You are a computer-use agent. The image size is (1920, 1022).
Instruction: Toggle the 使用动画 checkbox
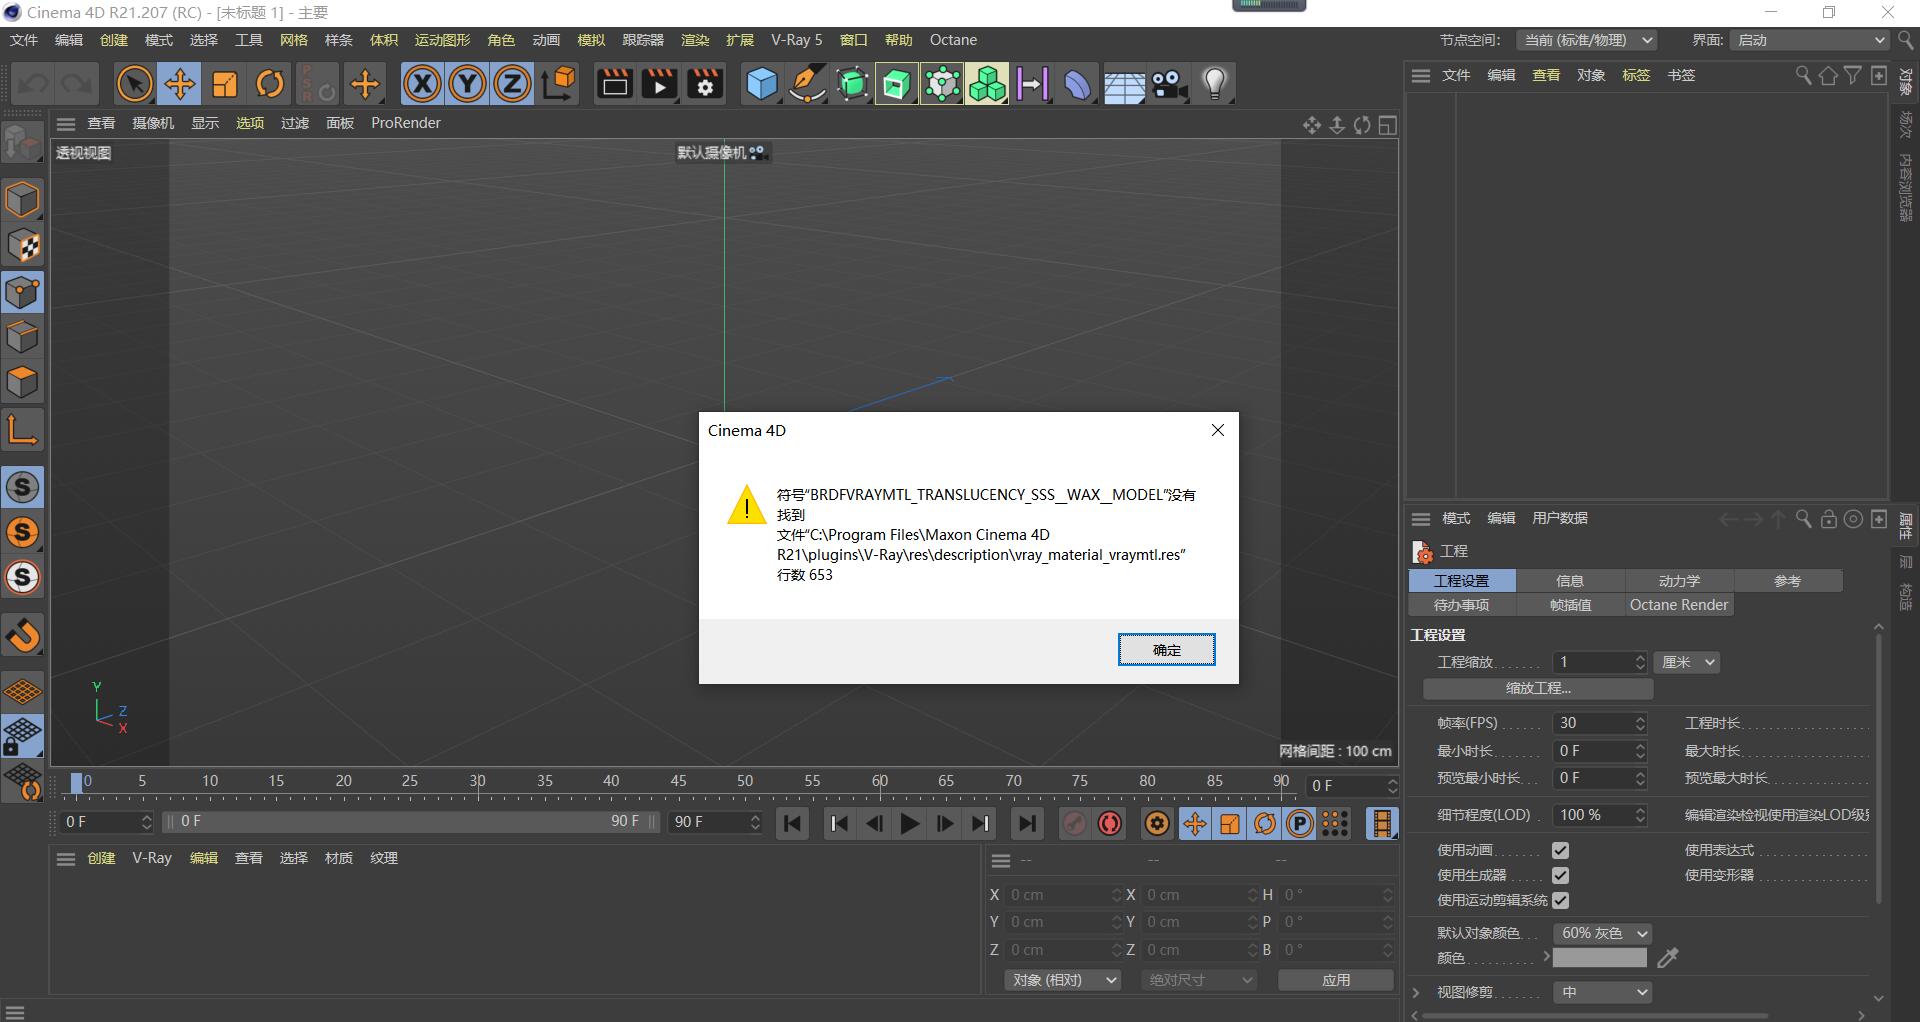pos(1560,850)
